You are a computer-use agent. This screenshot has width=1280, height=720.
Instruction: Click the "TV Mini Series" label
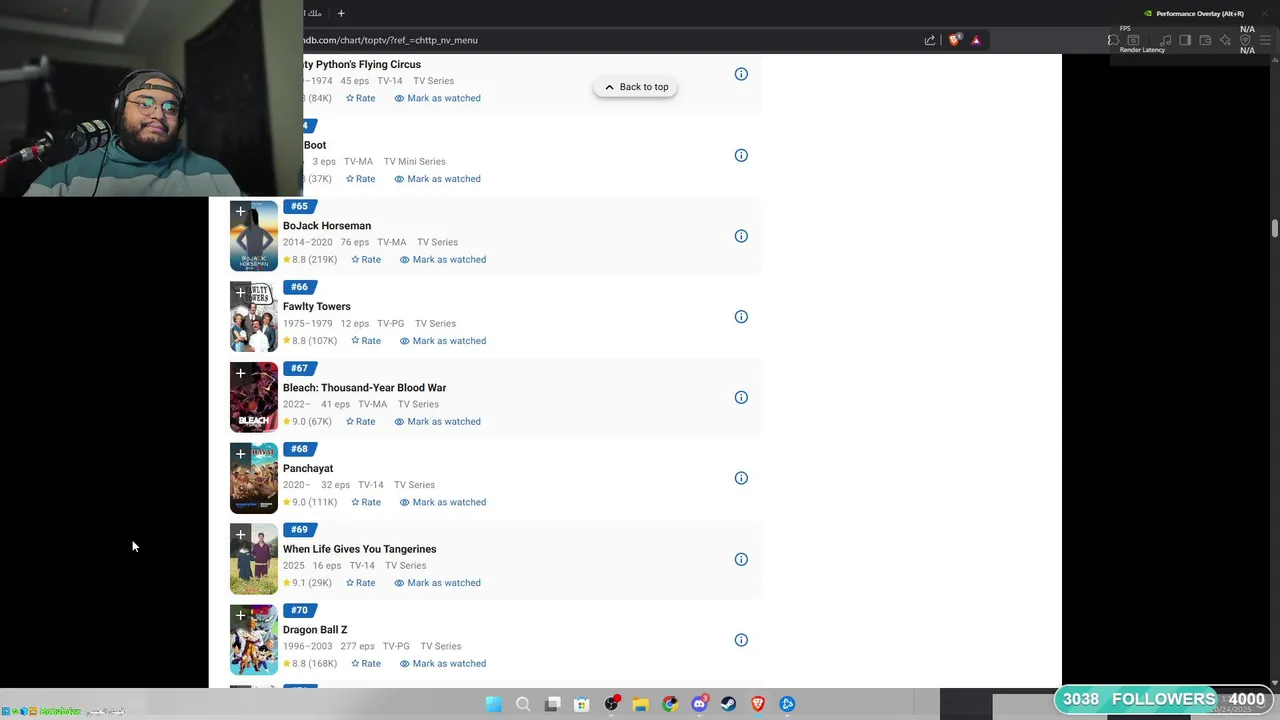click(414, 162)
